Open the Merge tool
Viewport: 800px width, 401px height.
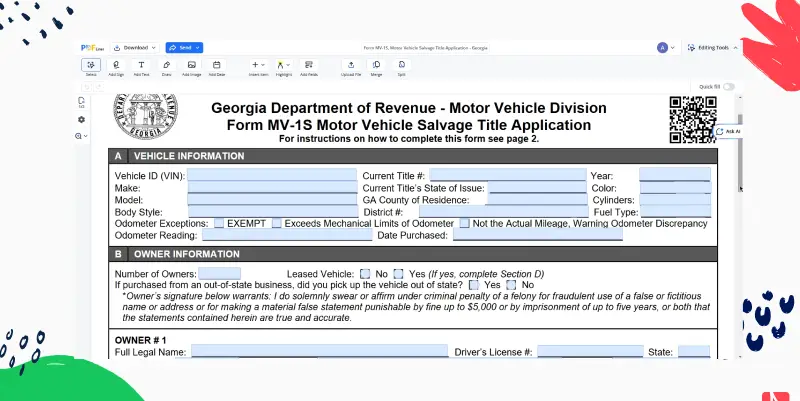(x=377, y=65)
